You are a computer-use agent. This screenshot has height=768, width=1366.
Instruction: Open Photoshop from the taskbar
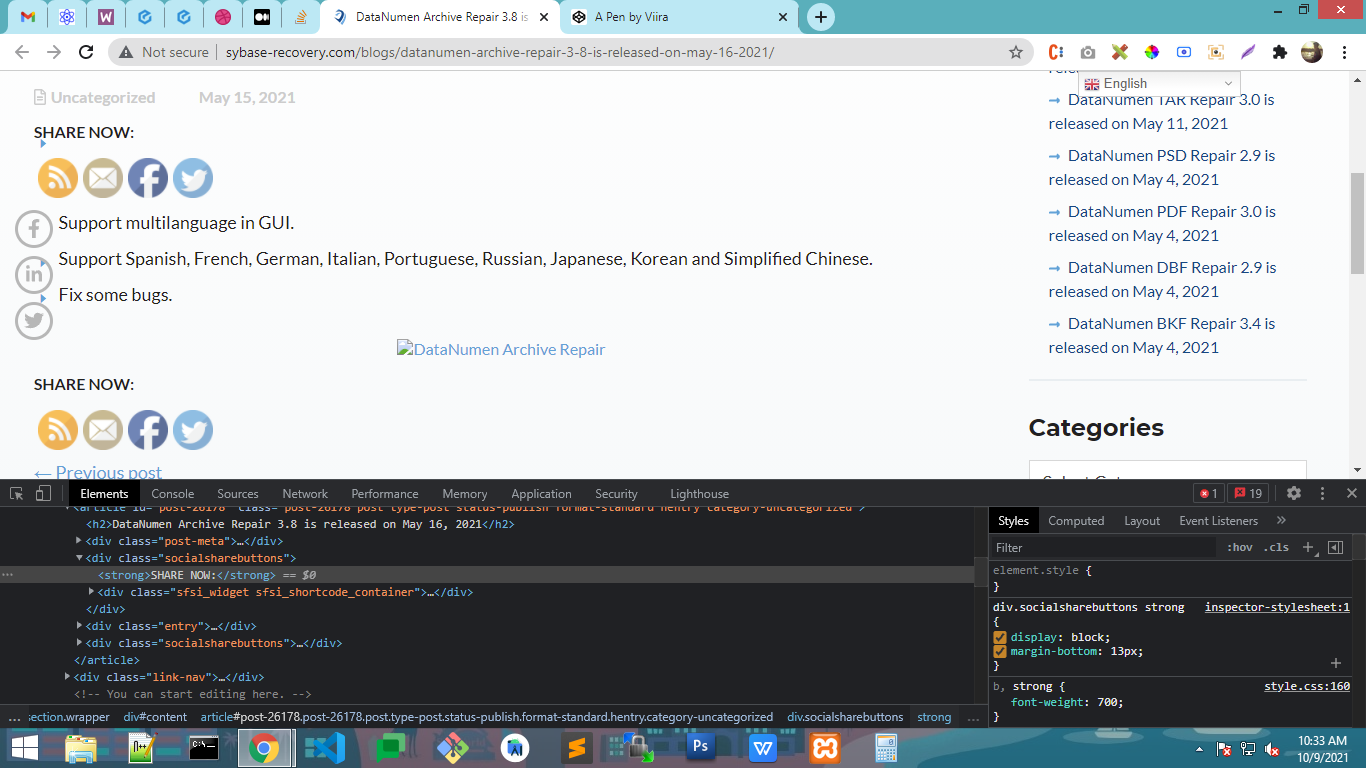tap(700, 747)
